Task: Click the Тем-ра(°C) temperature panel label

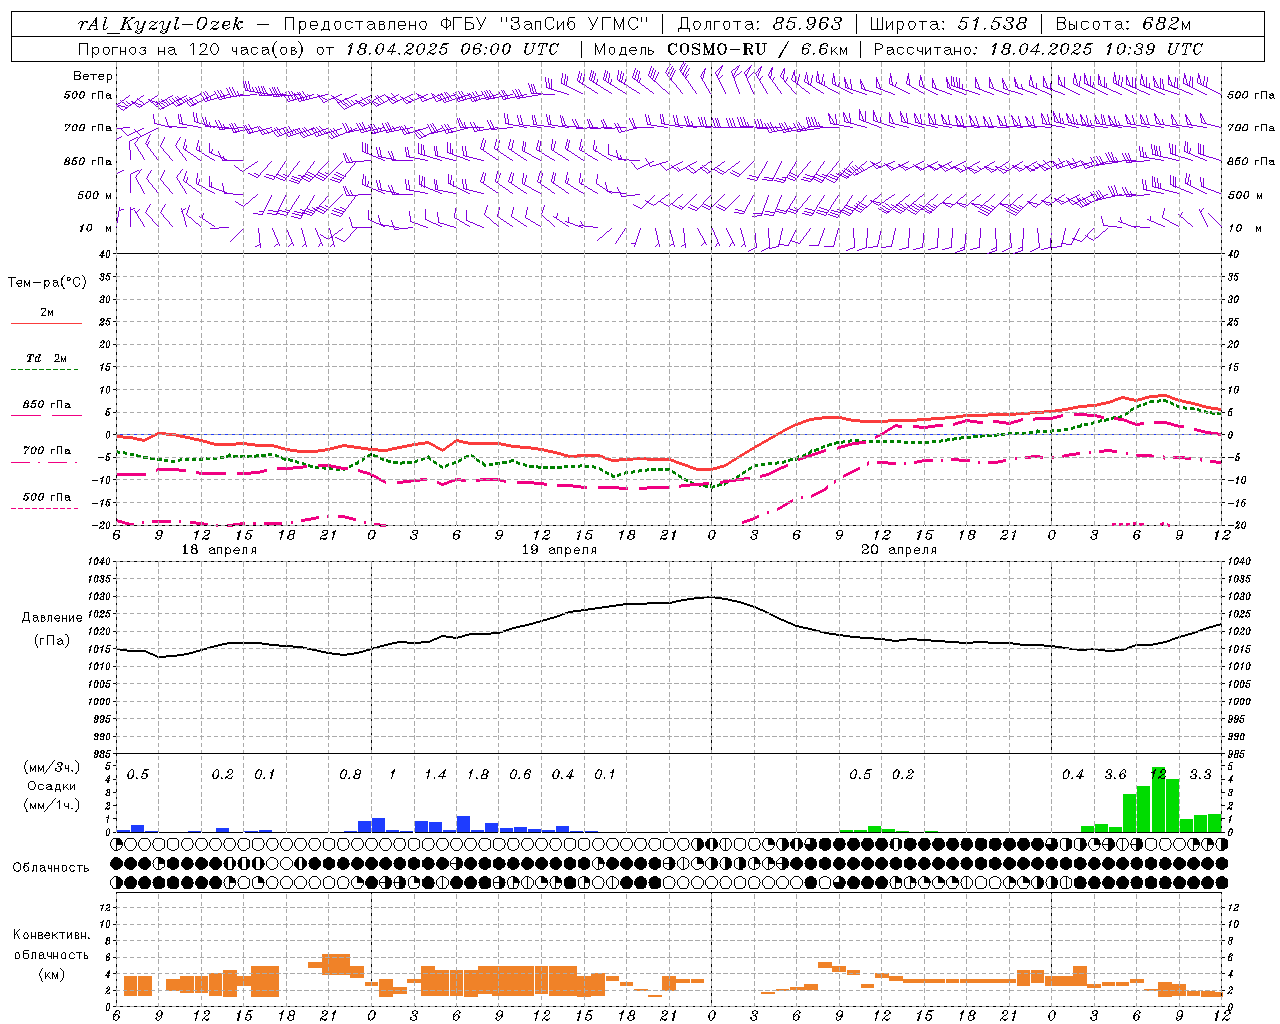Action: [x=47, y=283]
